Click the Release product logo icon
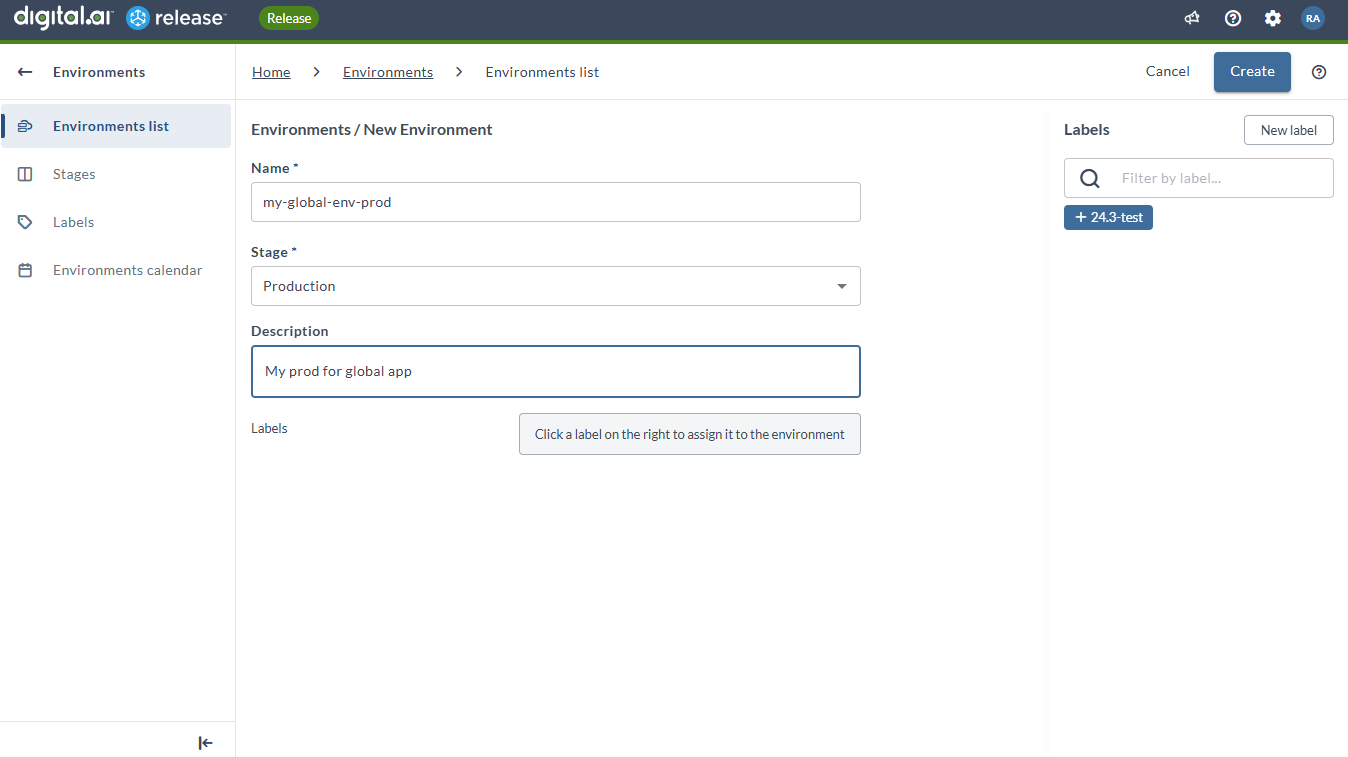Image resolution: width=1348 pixels, height=757 pixels. pyautogui.click(x=138, y=18)
